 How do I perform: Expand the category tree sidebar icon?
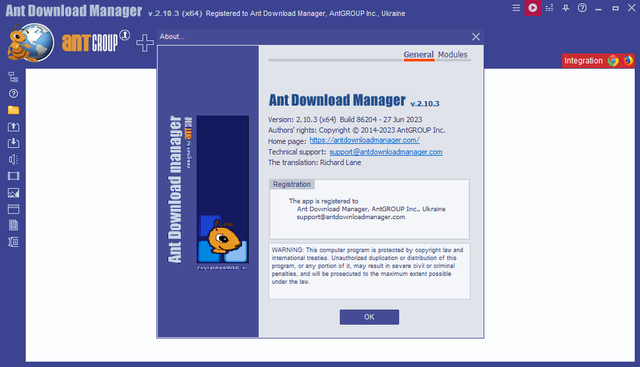(13, 77)
